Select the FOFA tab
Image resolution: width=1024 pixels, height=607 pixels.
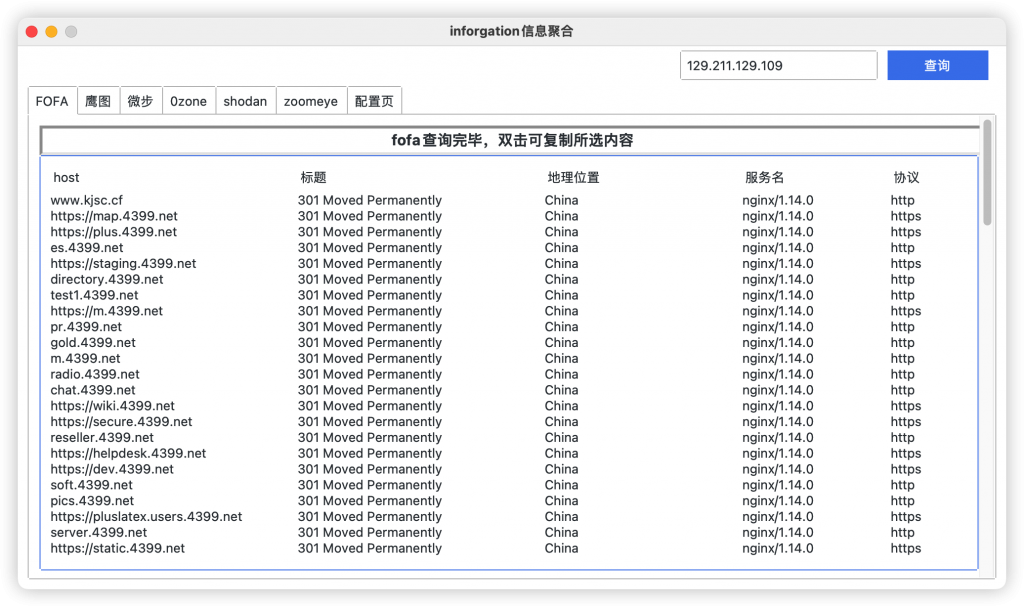pyautogui.click(x=52, y=100)
